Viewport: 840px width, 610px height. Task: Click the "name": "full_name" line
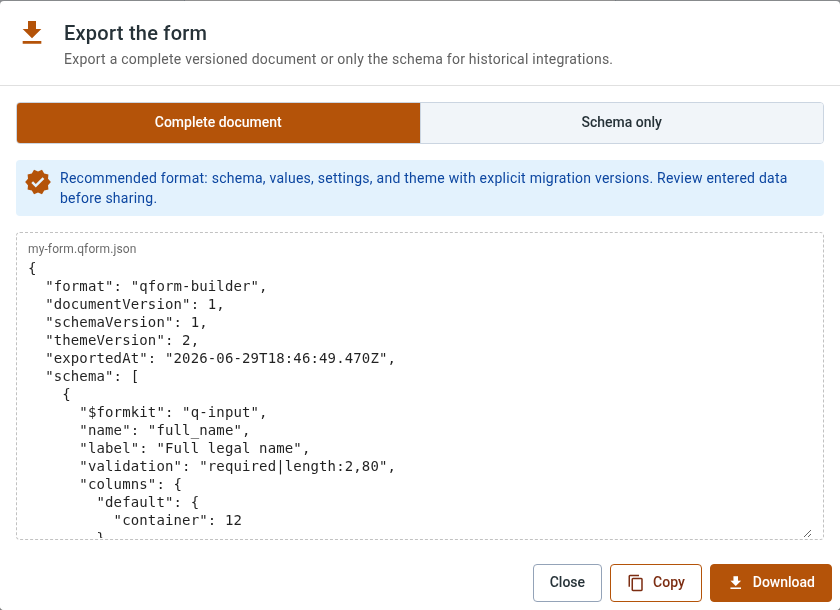point(165,431)
